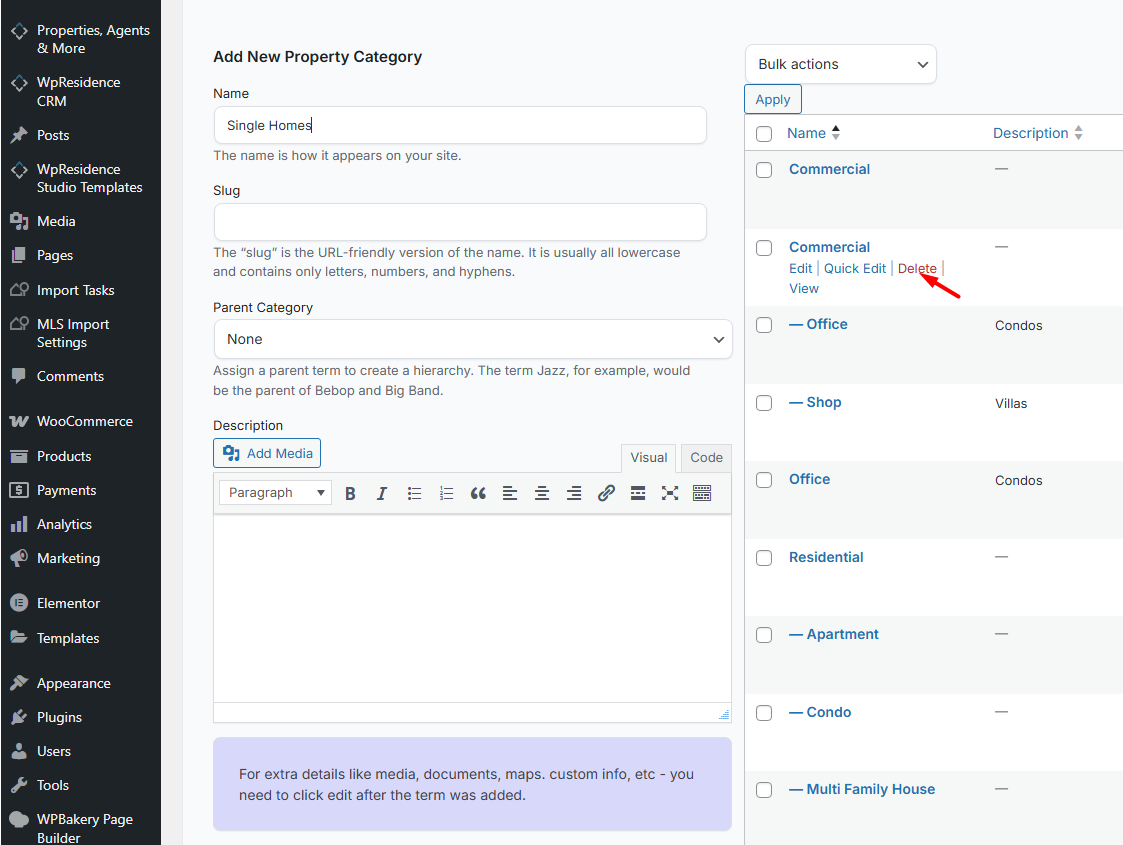Switch to the Code editor tab
This screenshot has height=845, width=1123.
(706, 457)
